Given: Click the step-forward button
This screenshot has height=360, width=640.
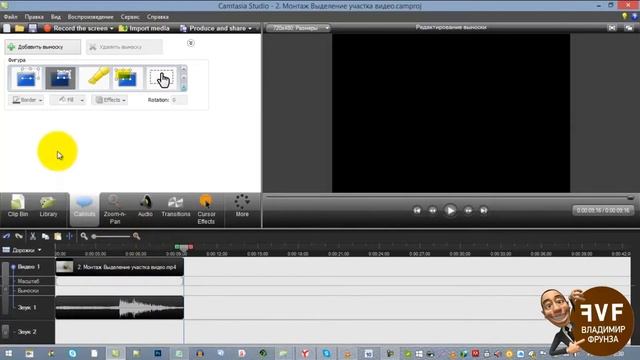Looking at the screenshot, I should tap(468, 210).
